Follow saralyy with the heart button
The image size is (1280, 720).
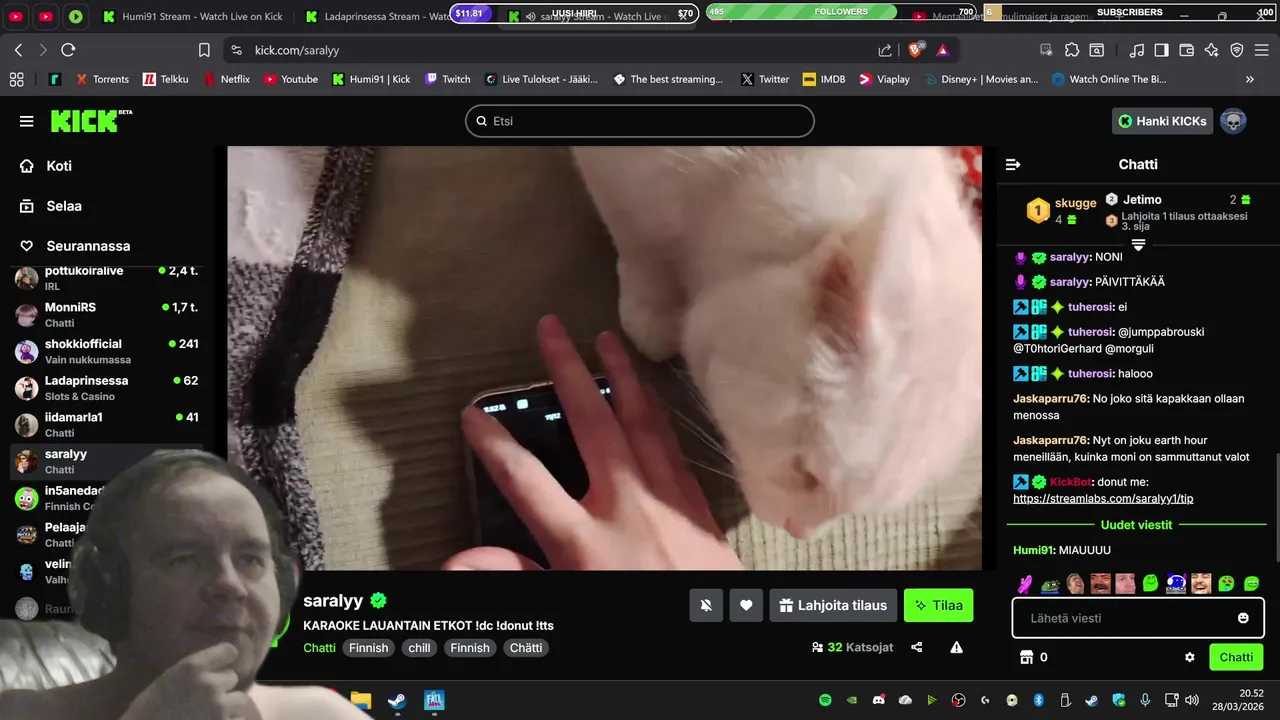[x=746, y=605]
